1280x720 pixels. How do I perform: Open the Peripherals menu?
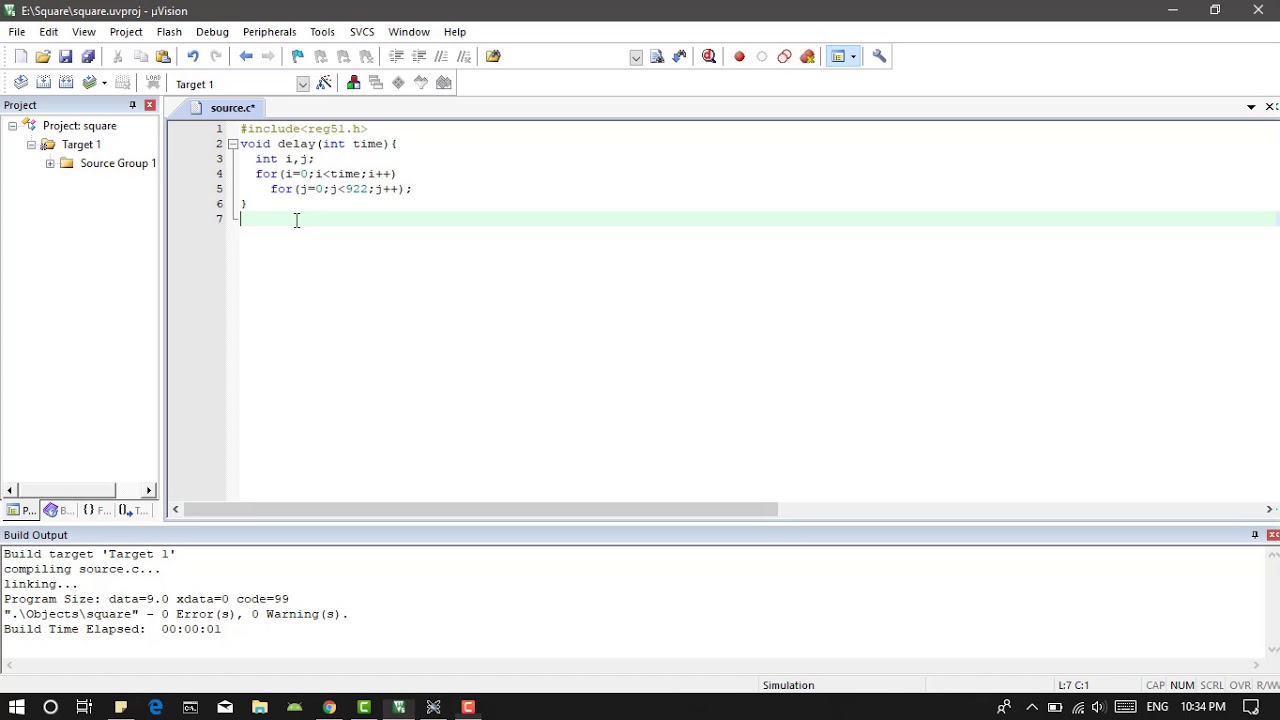click(x=269, y=32)
